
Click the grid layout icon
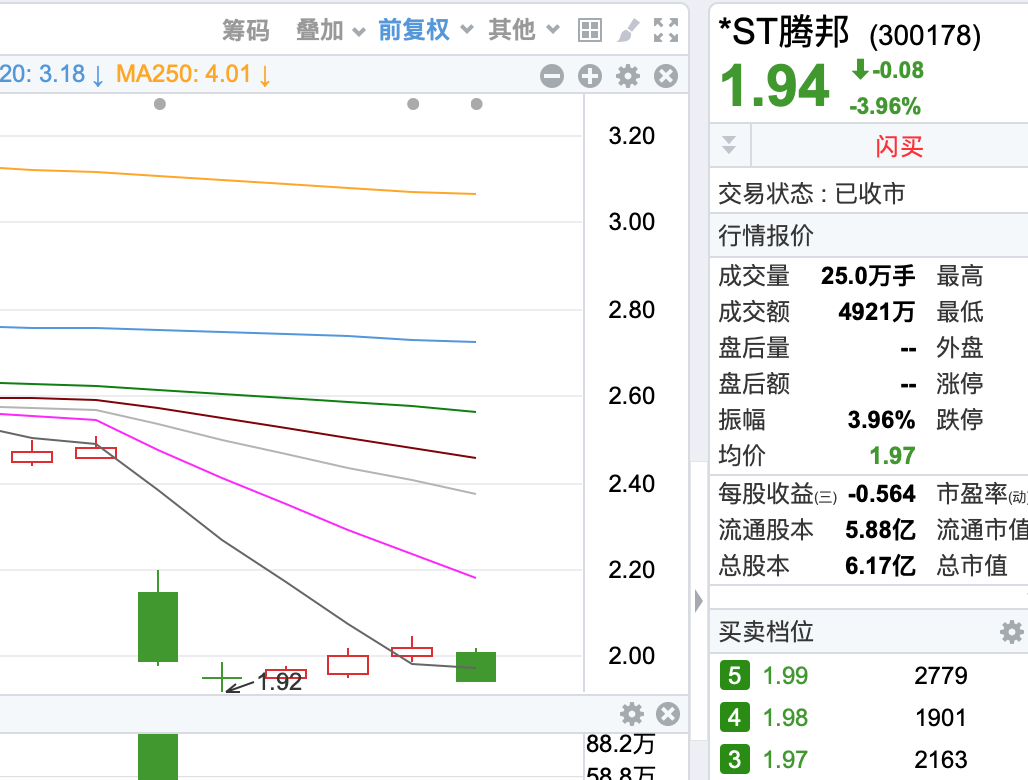(x=589, y=30)
